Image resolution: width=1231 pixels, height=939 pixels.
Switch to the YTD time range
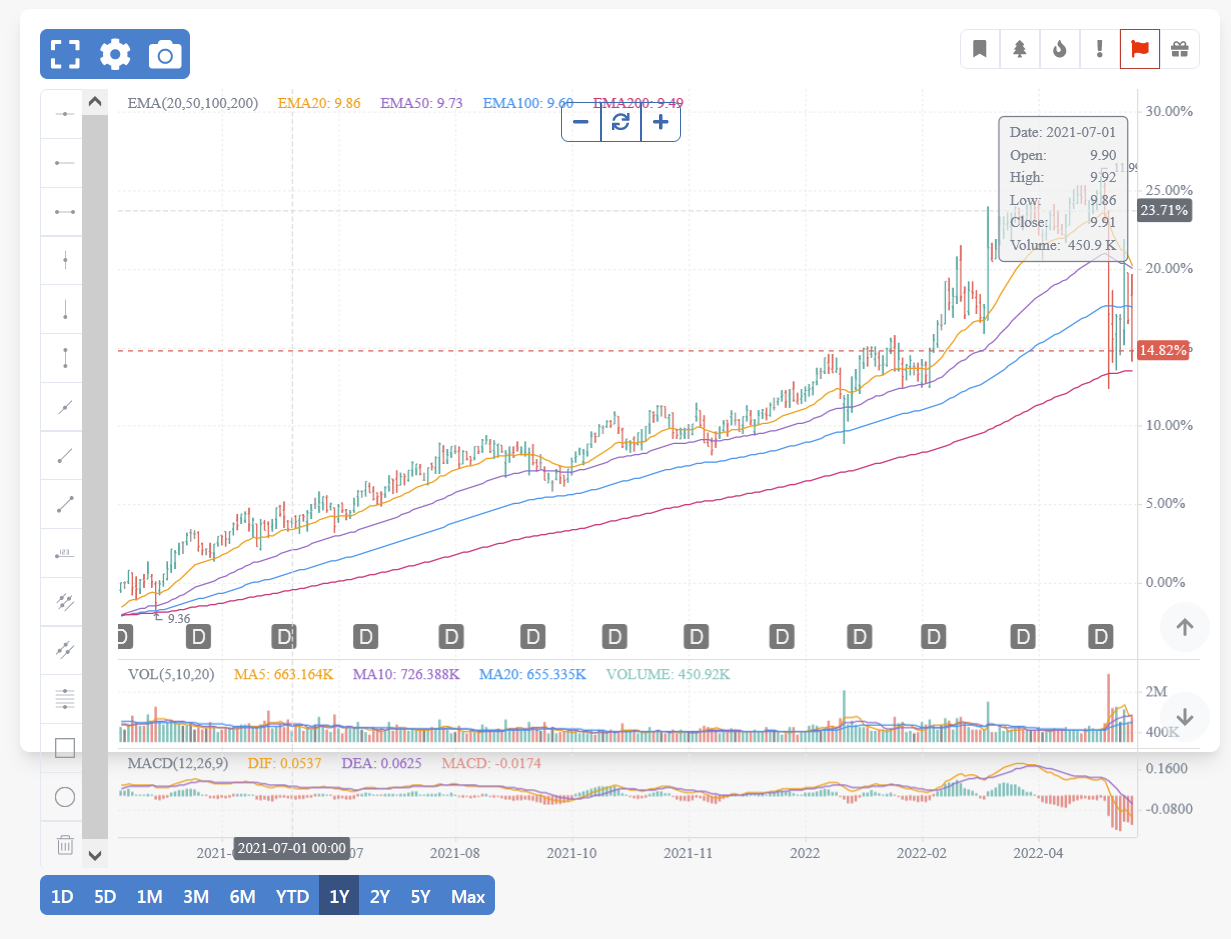292,895
